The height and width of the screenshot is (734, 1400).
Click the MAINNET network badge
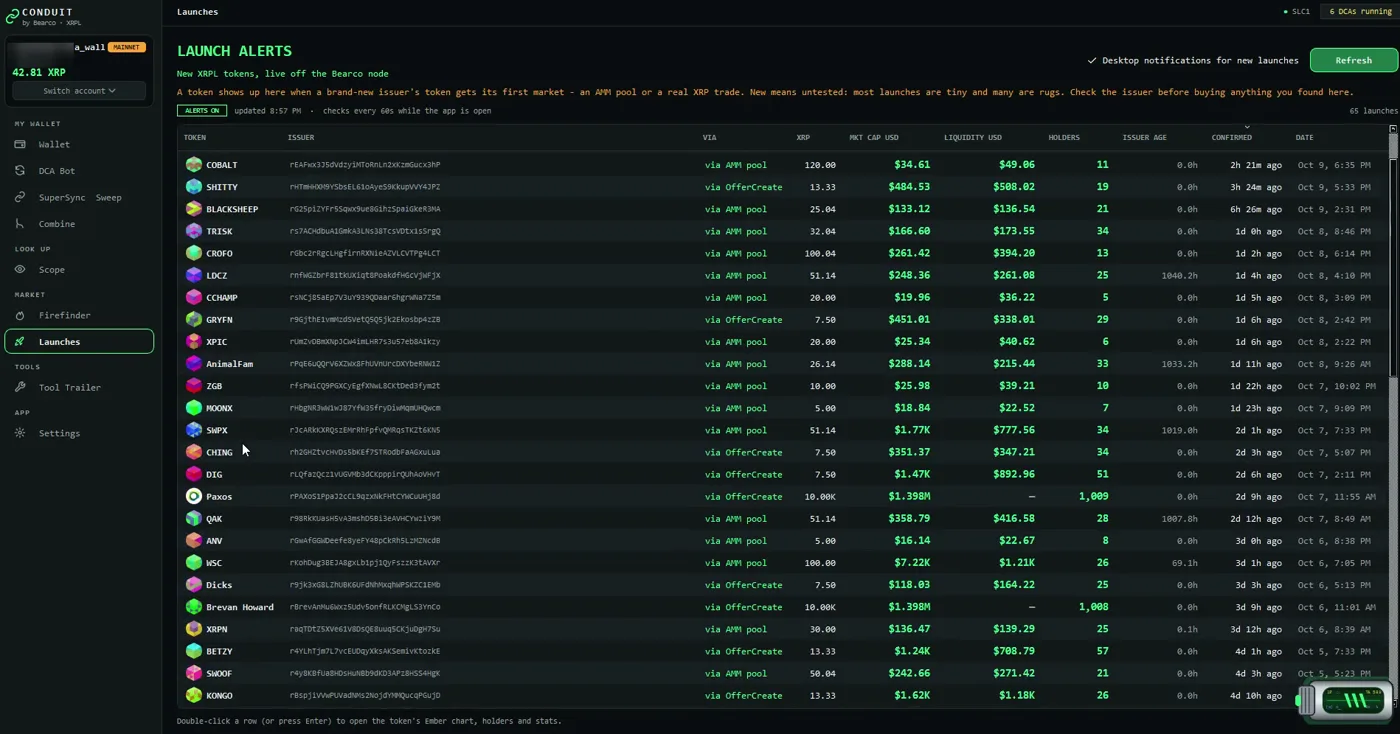point(126,47)
